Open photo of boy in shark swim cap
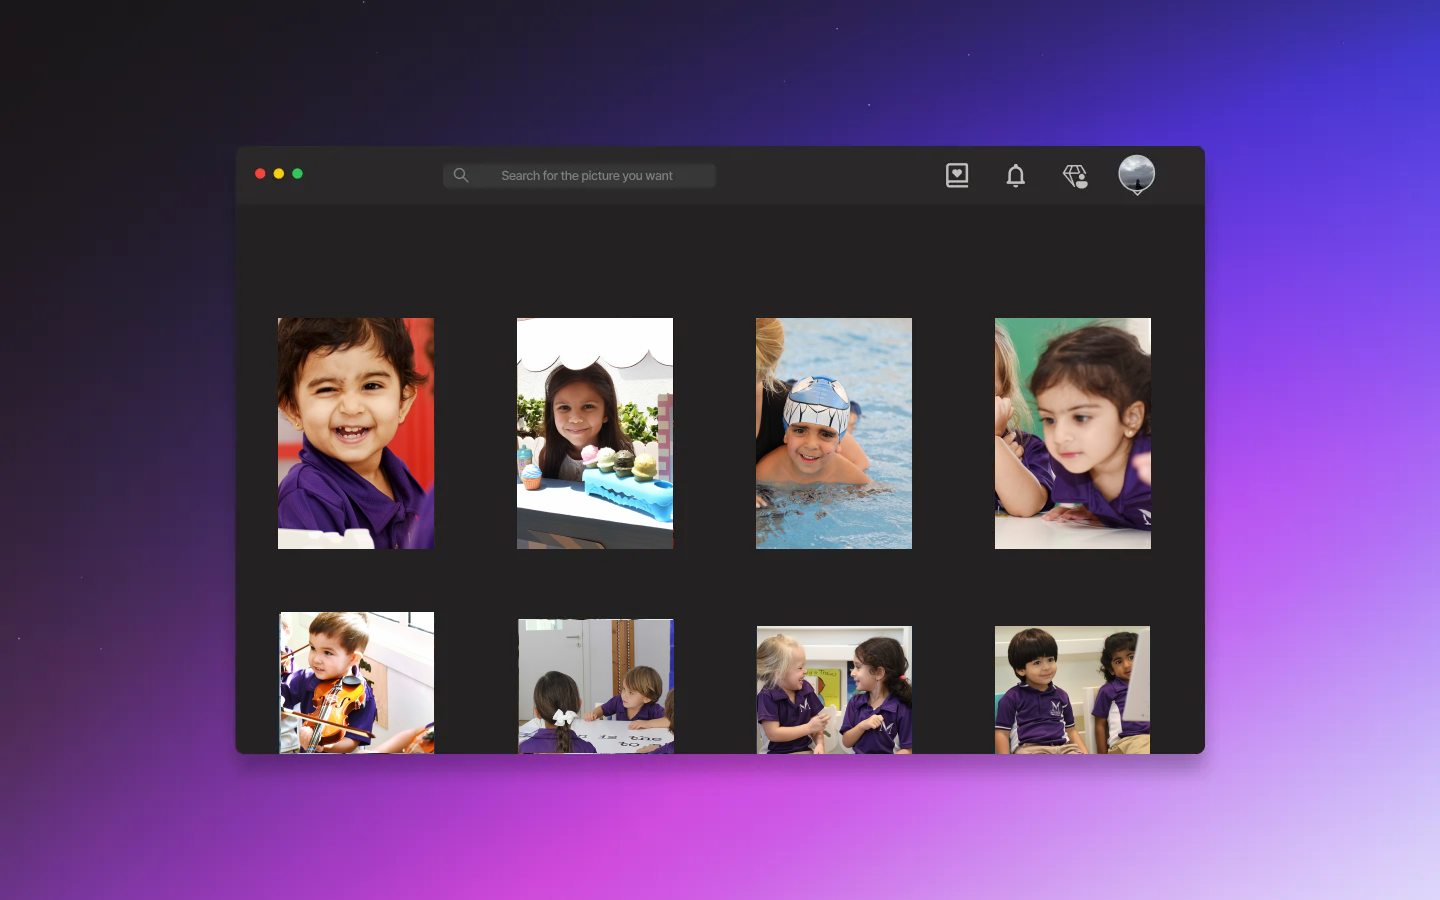Image resolution: width=1440 pixels, height=900 pixels. 834,433
